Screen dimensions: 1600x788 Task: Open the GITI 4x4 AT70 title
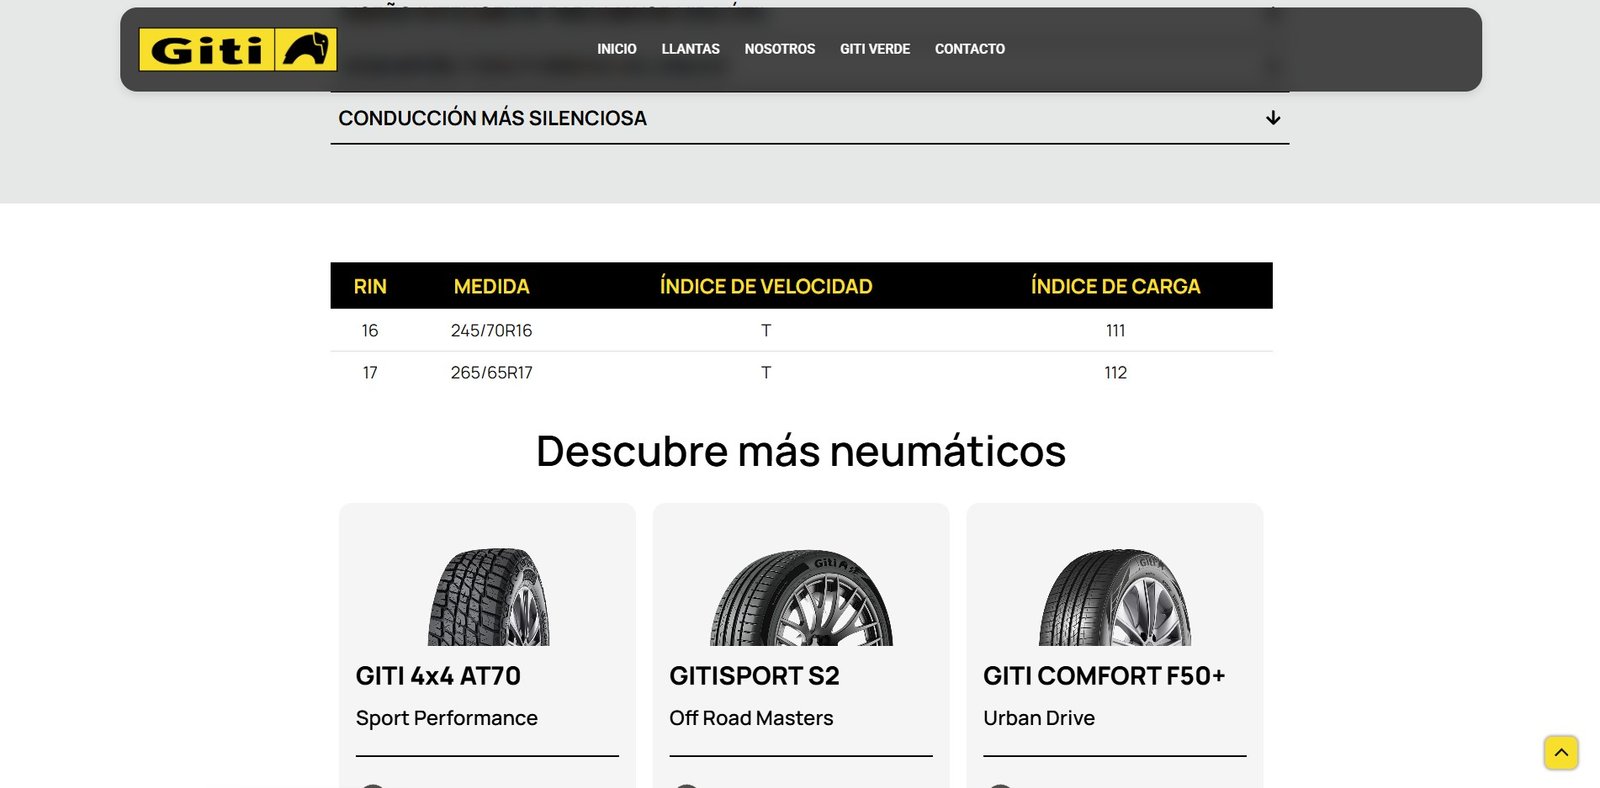[438, 676]
